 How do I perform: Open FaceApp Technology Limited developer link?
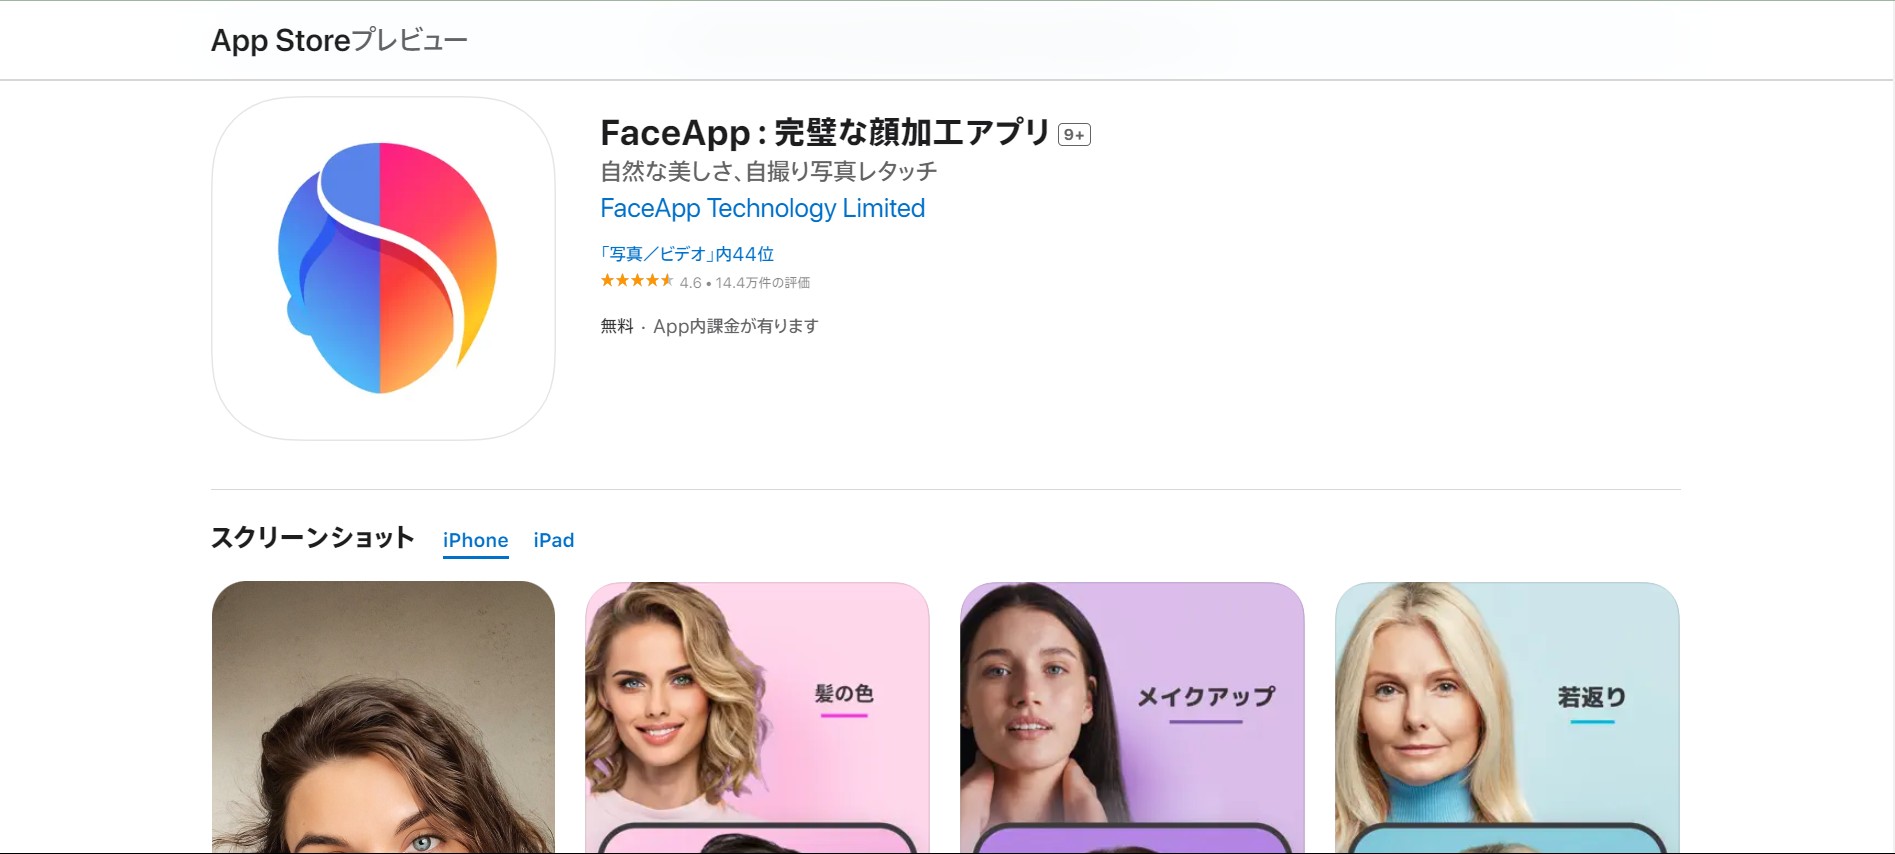[x=762, y=208]
